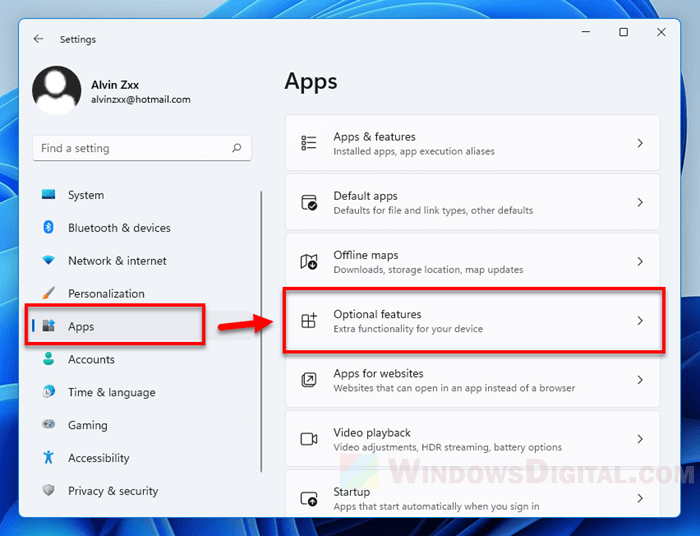Expand Apps & features chevron arrow
The height and width of the screenshot is (536, 700).
[x=640, y=144]
